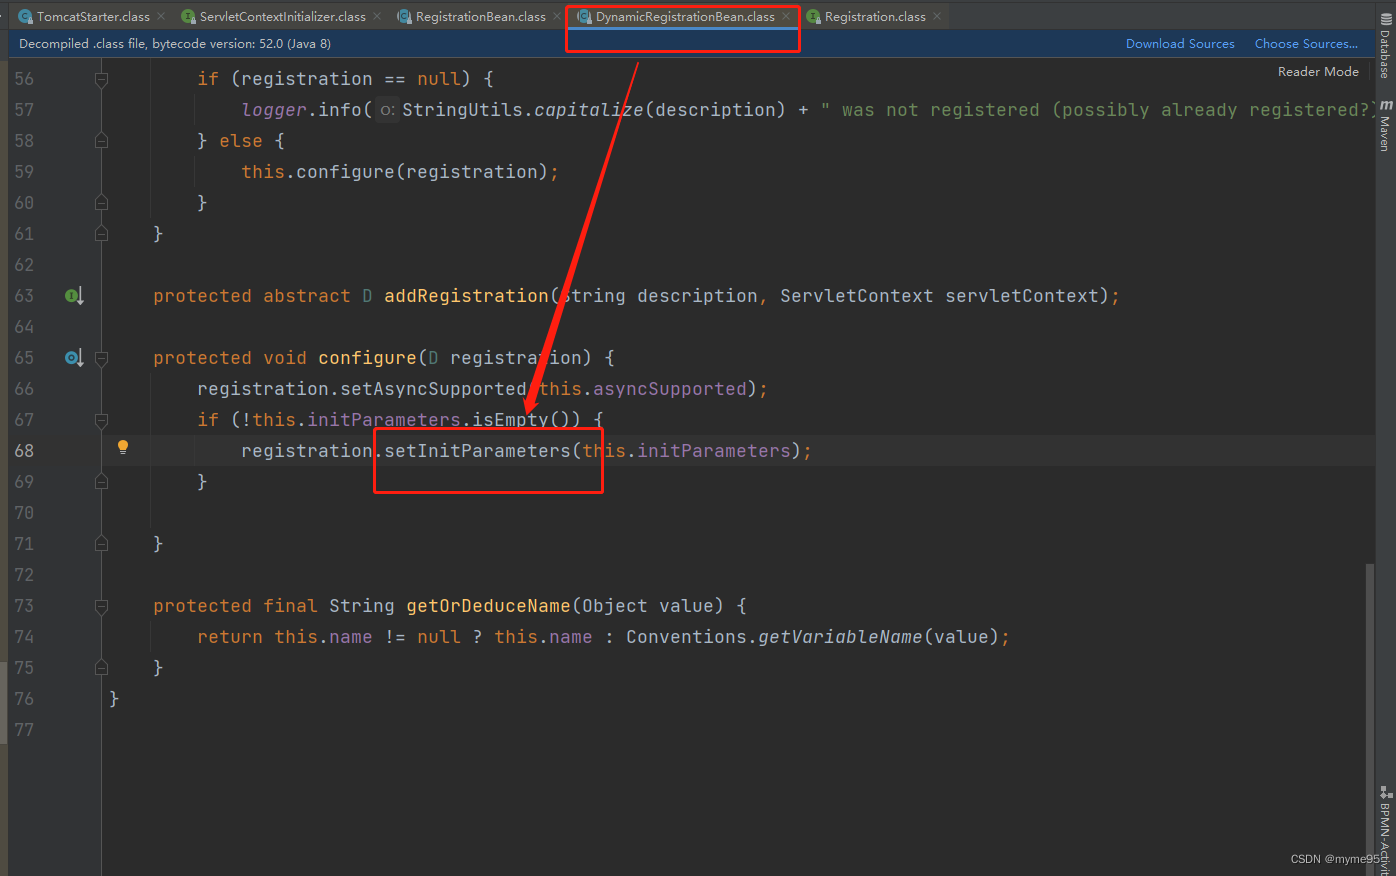Close the DynamicRegistrationBean.class tab

pos(786,16)
